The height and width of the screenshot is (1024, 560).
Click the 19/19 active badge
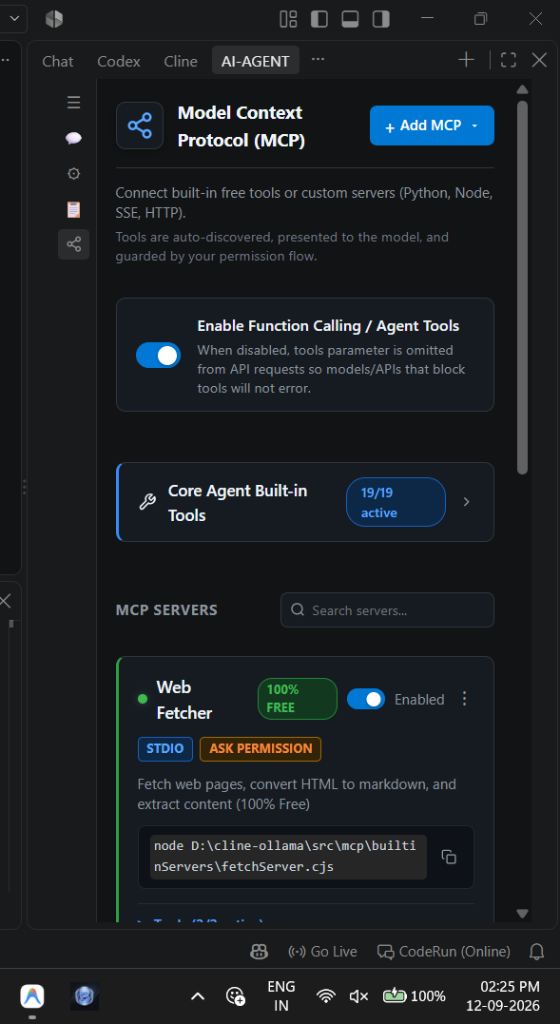click(x=396, y=502)
